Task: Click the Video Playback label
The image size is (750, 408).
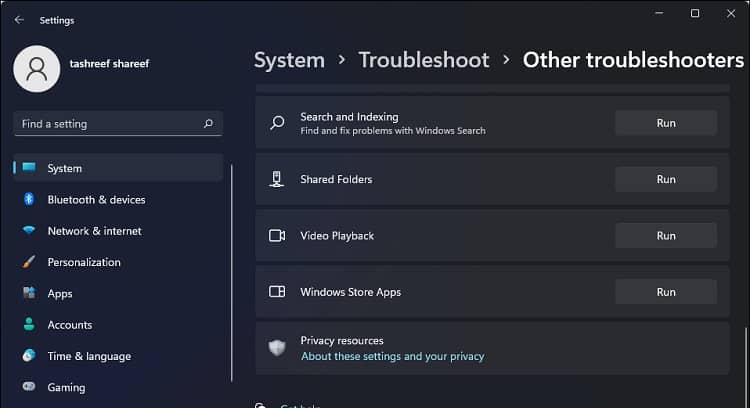Action: click(x=337, y=236)
